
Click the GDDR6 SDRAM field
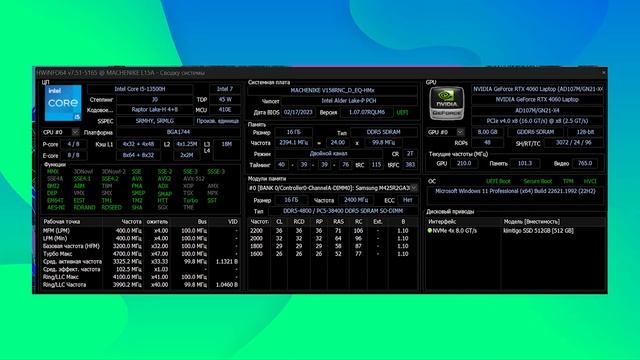[536, 132]
